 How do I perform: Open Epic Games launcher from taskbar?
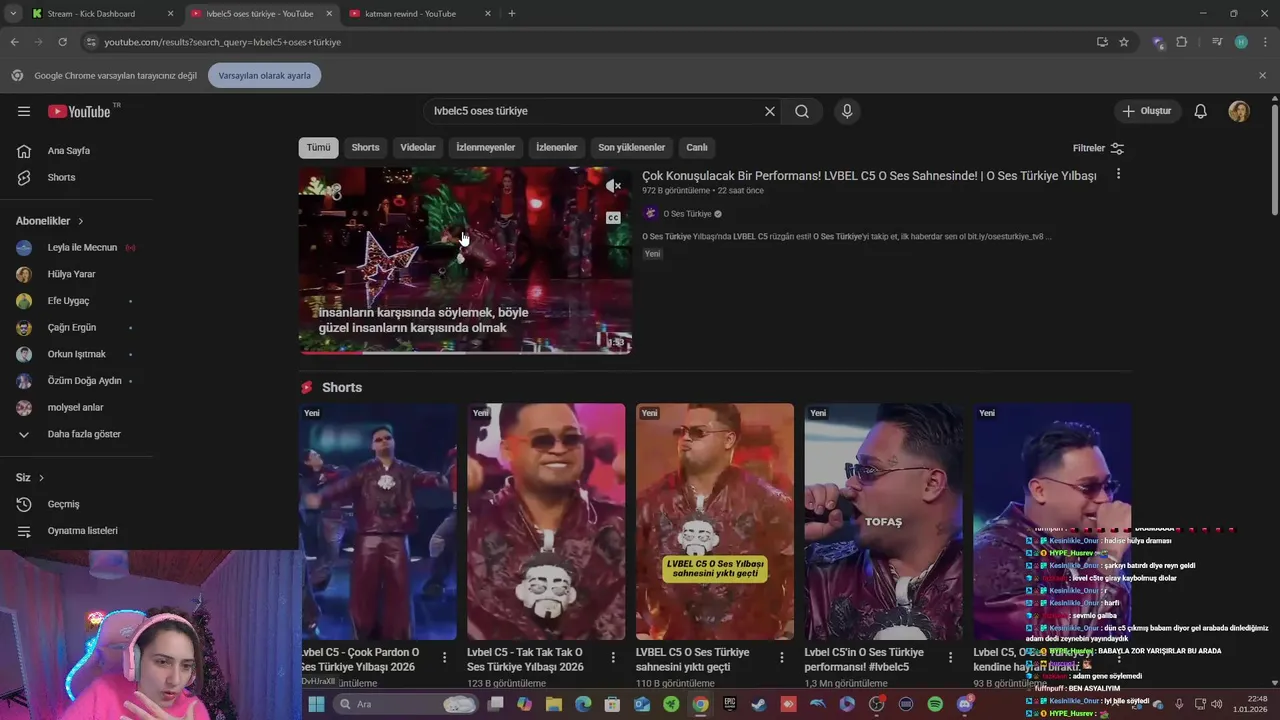[730, 704]
